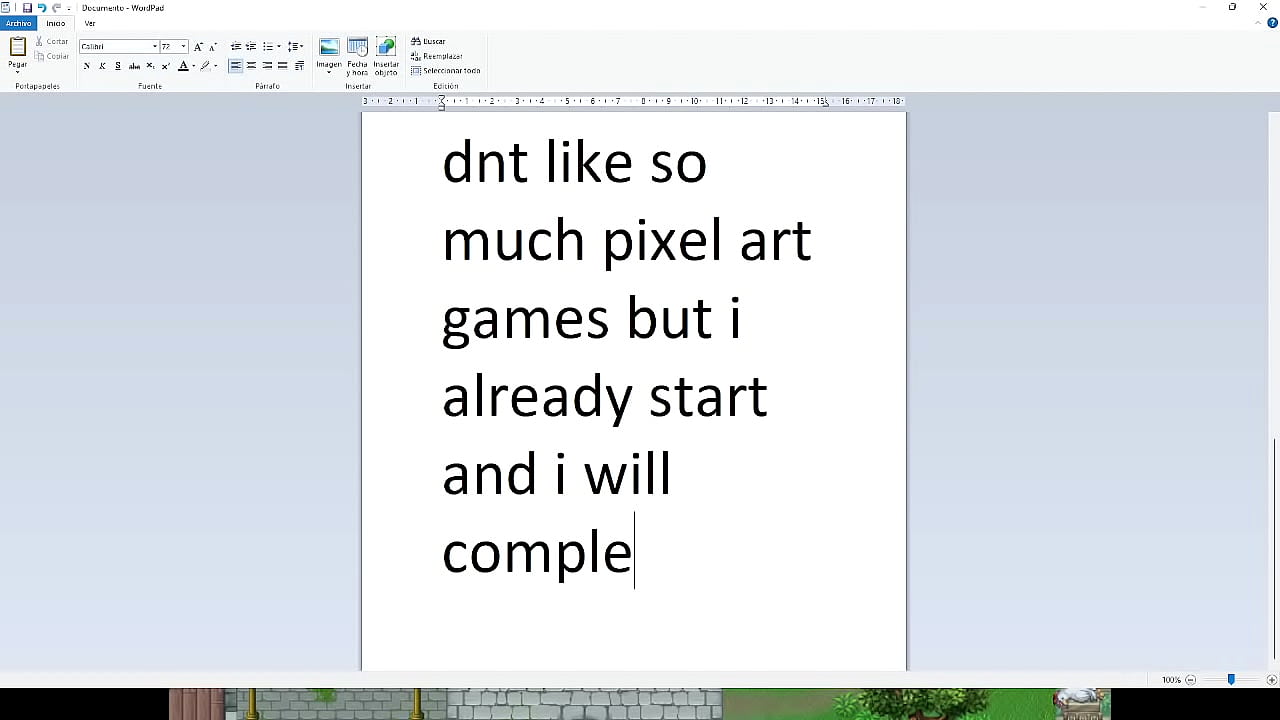This screenshot has height=720, width=1280.
Task: Increase font size with the grow font icon
Action: [198, 47]
